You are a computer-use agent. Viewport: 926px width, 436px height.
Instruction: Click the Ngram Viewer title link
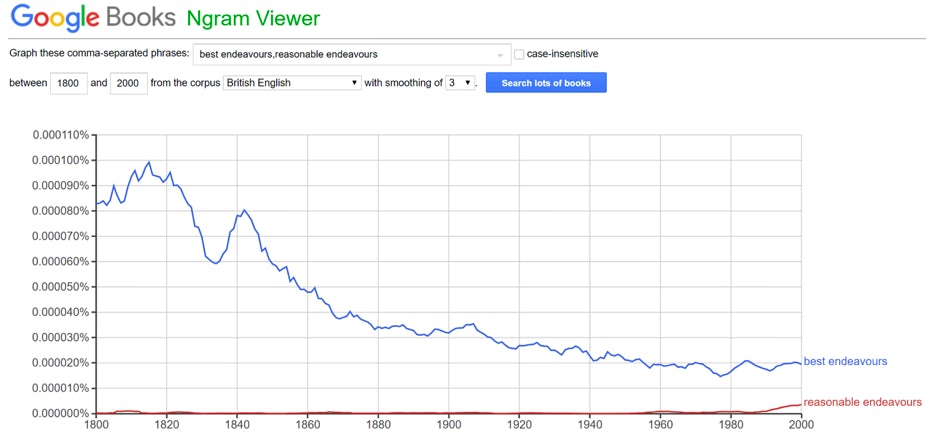[253, 18]
